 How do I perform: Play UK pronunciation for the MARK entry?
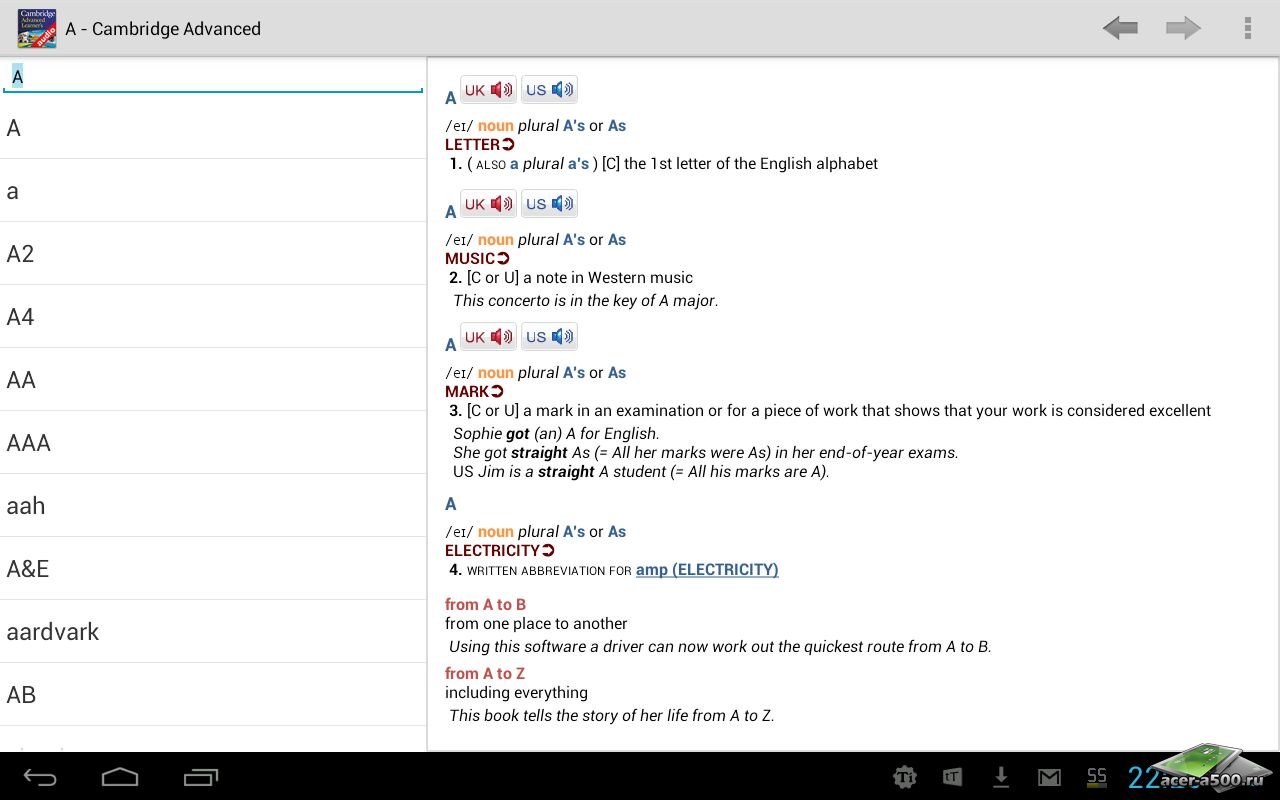[488, 337]
